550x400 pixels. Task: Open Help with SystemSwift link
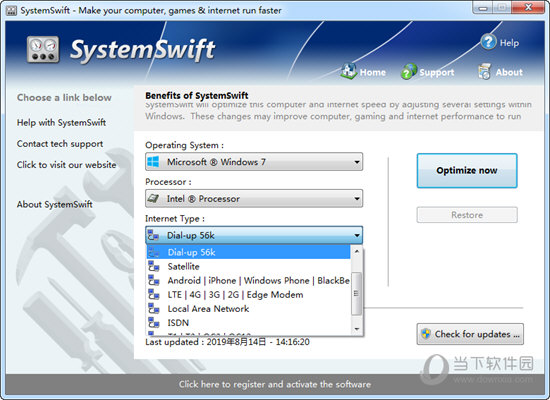[61, 122]
